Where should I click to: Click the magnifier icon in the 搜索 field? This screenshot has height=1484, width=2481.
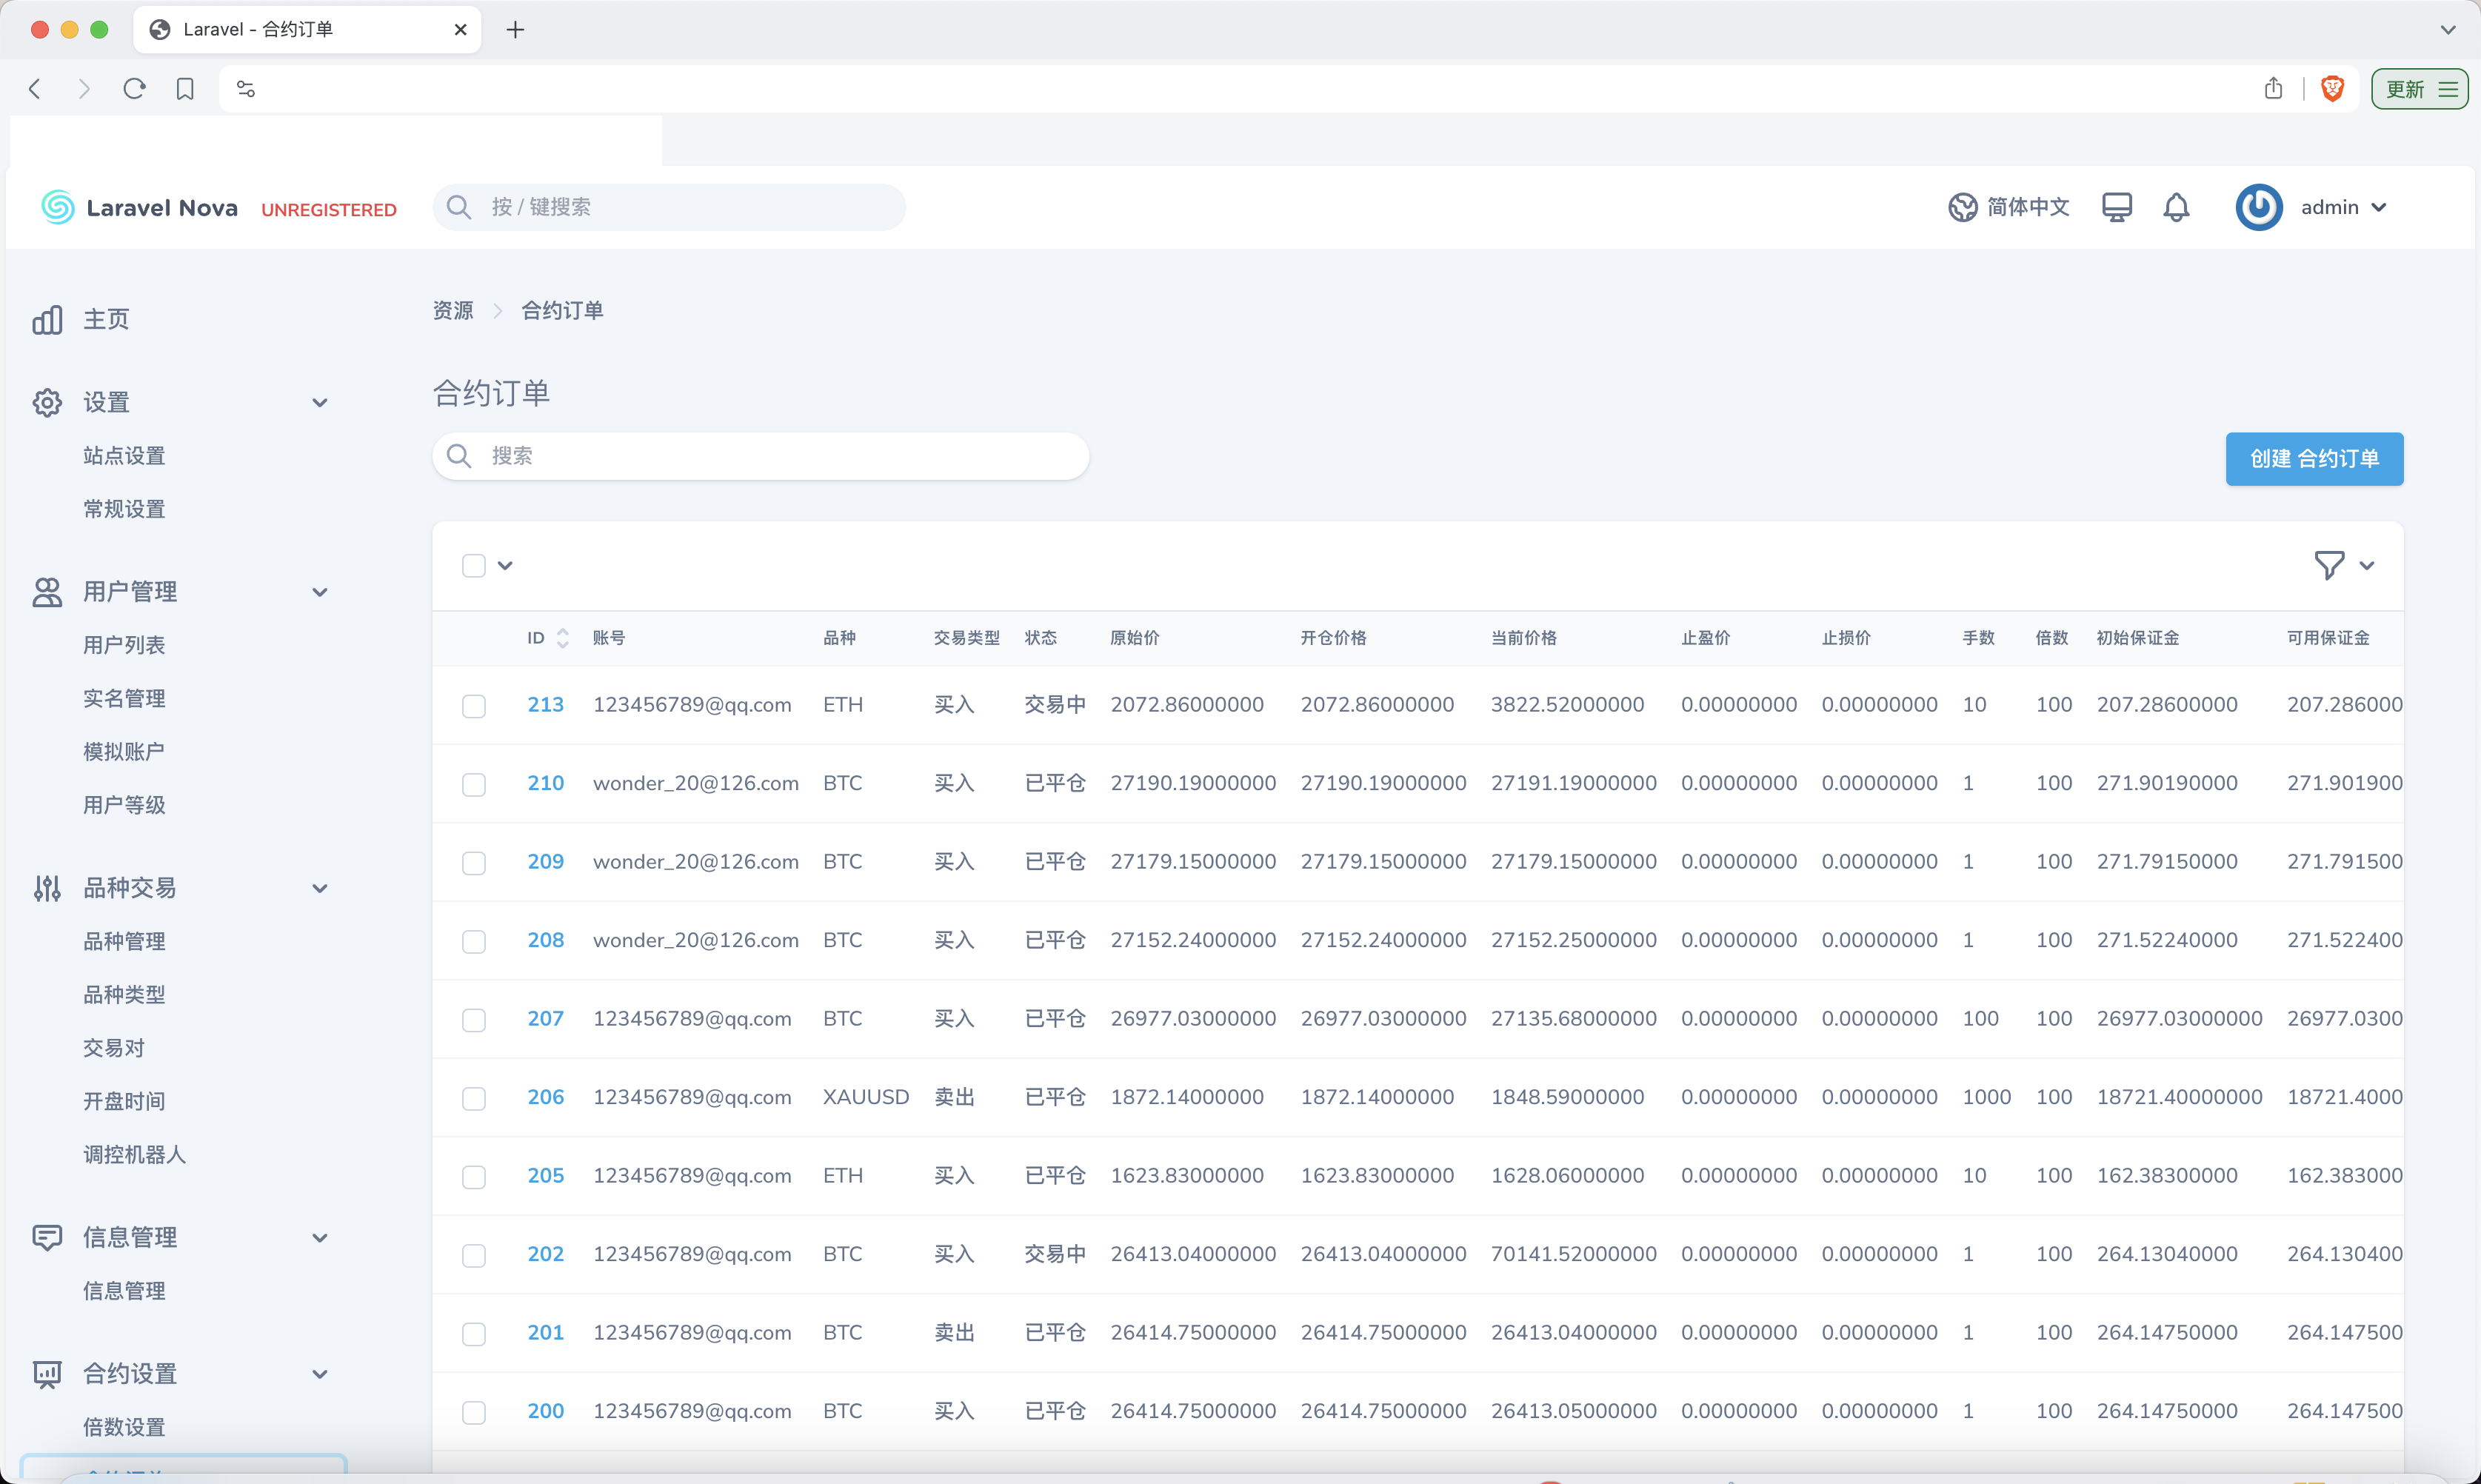pos(459,456)
